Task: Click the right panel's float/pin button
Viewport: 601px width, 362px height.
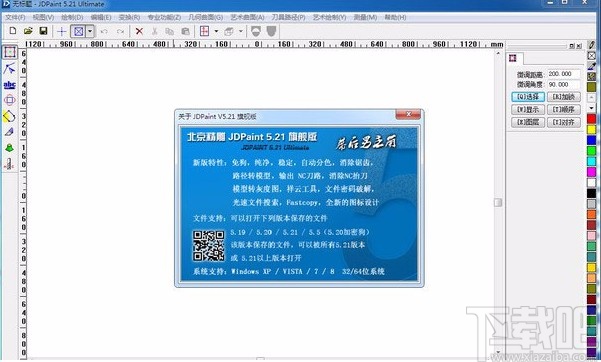Action: click(572, 46)
